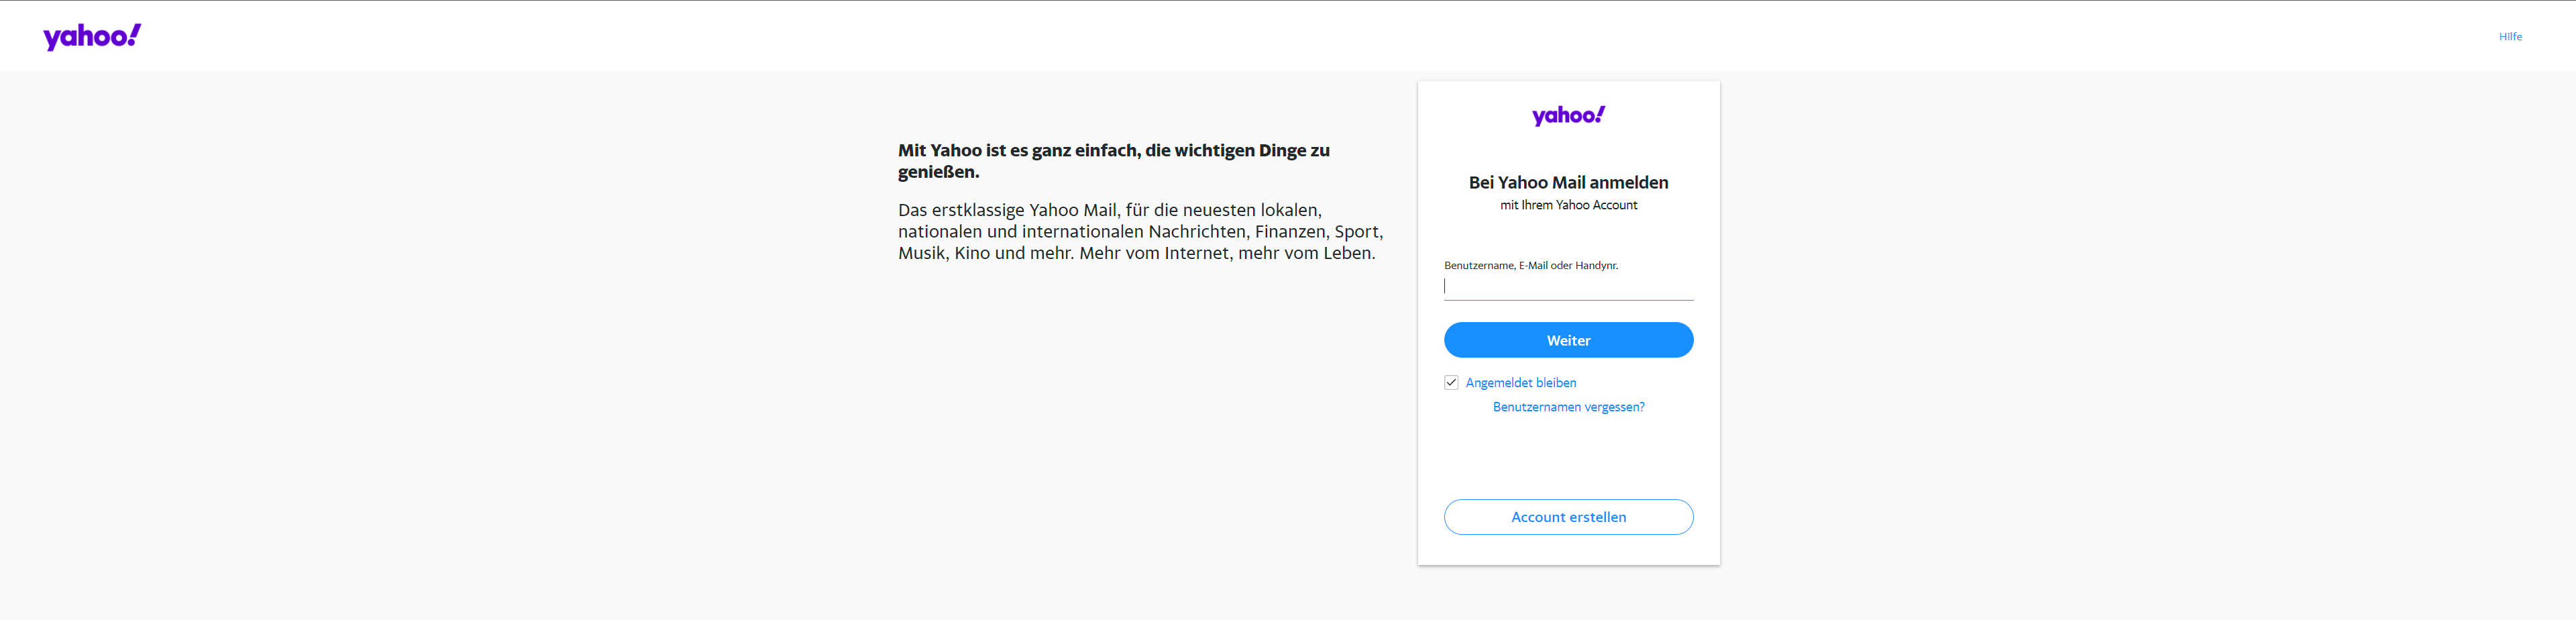Click the paragraph starting Das erstklassige Yahoo Mail

coord(1139,231)
